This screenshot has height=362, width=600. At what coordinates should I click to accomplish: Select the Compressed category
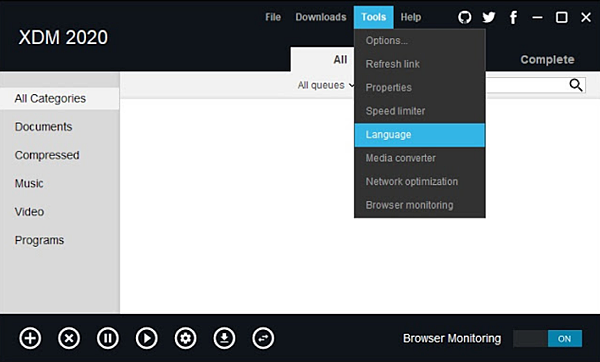(47, 155)
